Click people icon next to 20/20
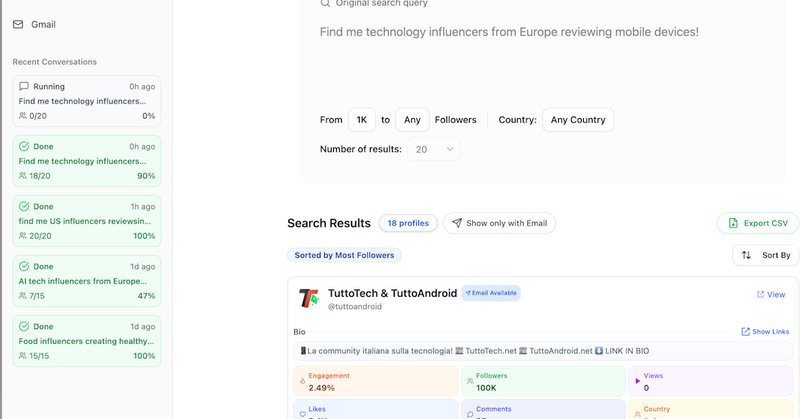 click(x=23, y=236)
